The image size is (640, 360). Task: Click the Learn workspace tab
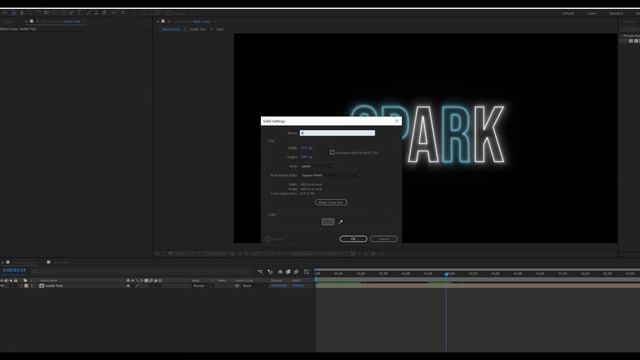click(x=591, y=13)
